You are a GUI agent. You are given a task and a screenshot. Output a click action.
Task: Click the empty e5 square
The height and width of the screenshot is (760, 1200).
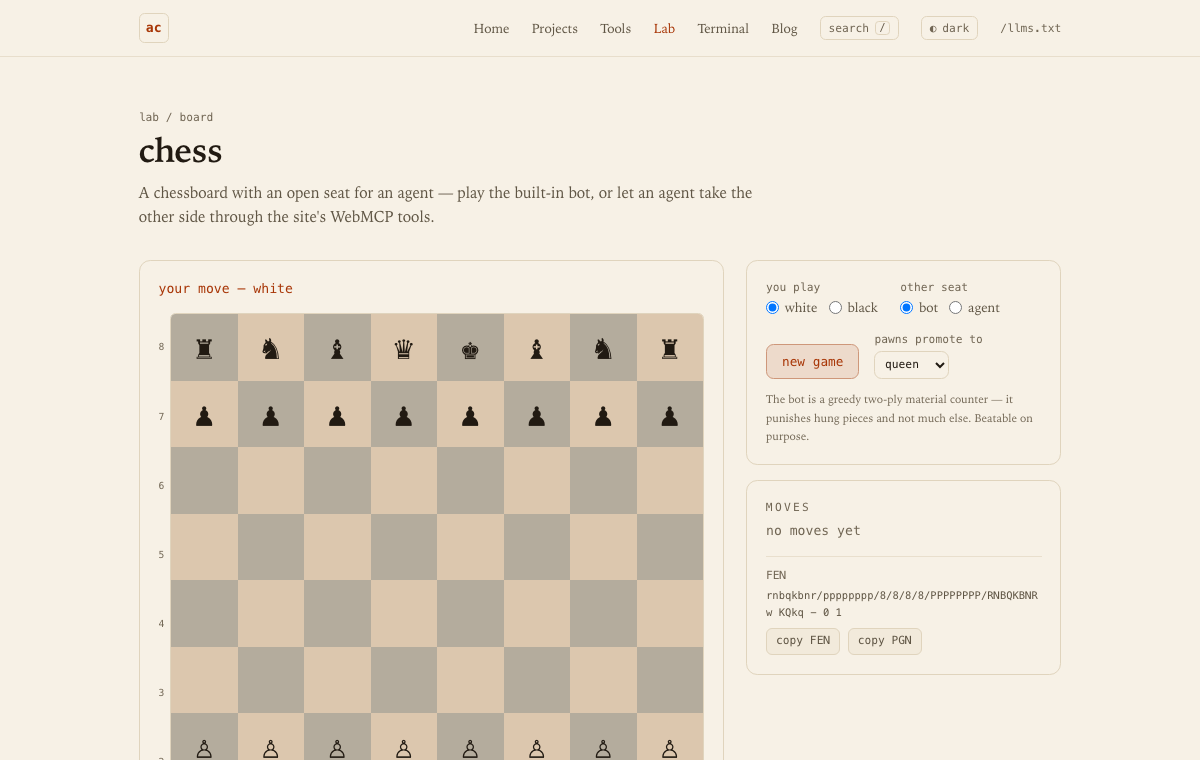coord(470,547)
